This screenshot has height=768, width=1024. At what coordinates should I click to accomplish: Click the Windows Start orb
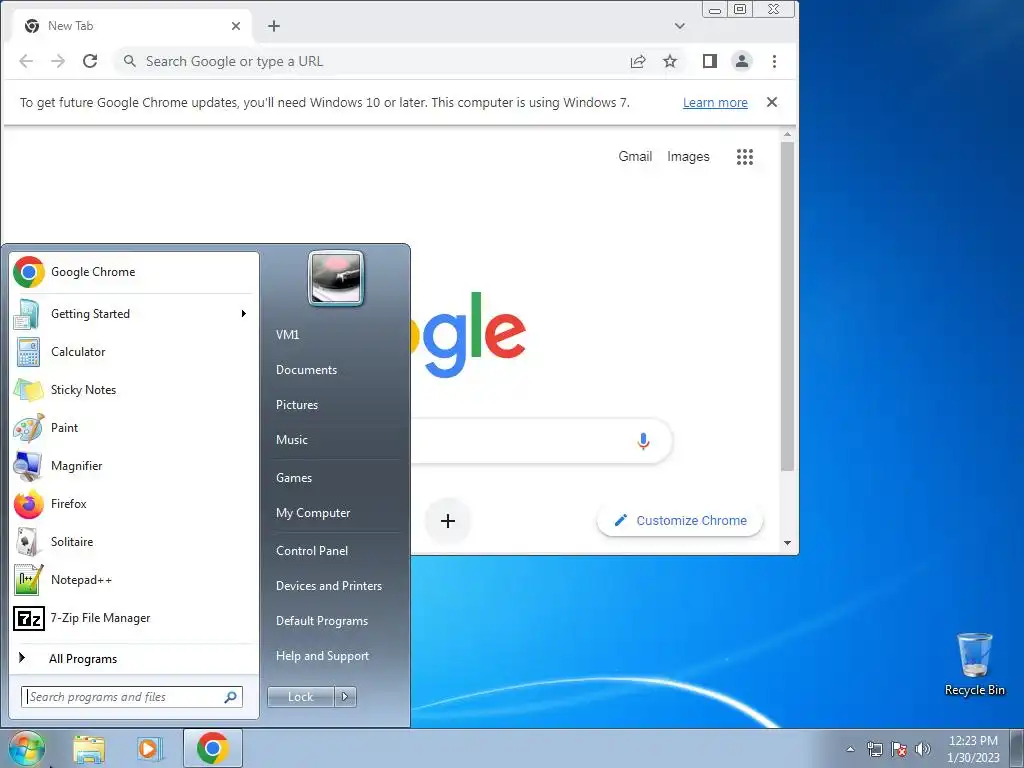pyautogui.click(x=27, y=748)
